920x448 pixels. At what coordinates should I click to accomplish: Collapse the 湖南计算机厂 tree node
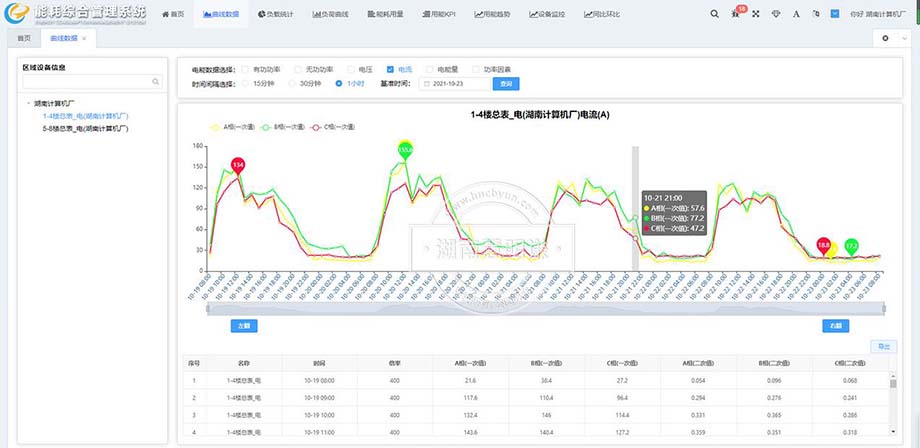(x=28, y=103)
